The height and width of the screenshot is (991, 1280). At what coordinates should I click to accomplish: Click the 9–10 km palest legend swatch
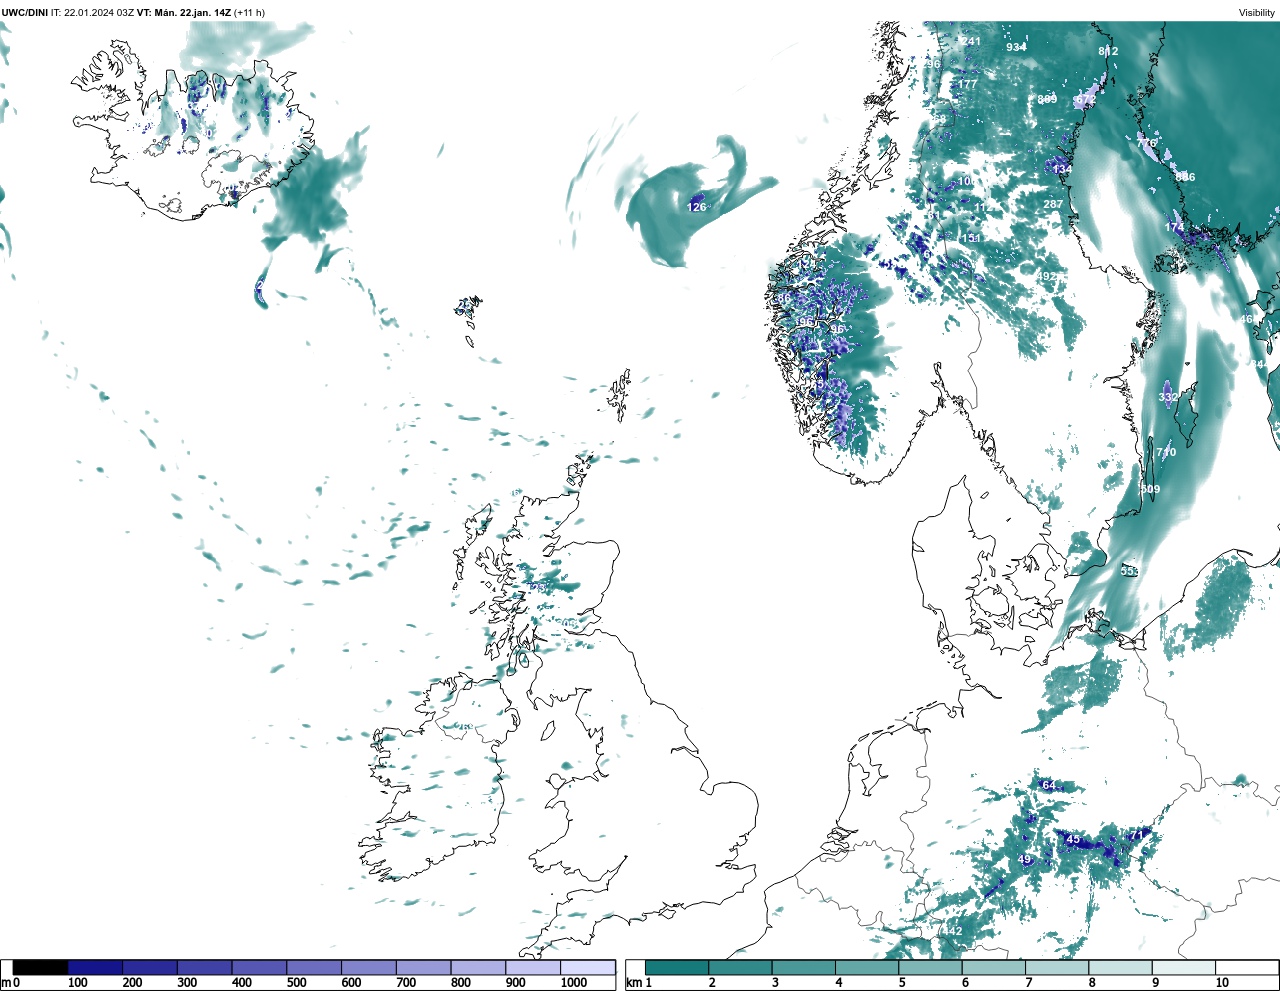(1184, 968)
